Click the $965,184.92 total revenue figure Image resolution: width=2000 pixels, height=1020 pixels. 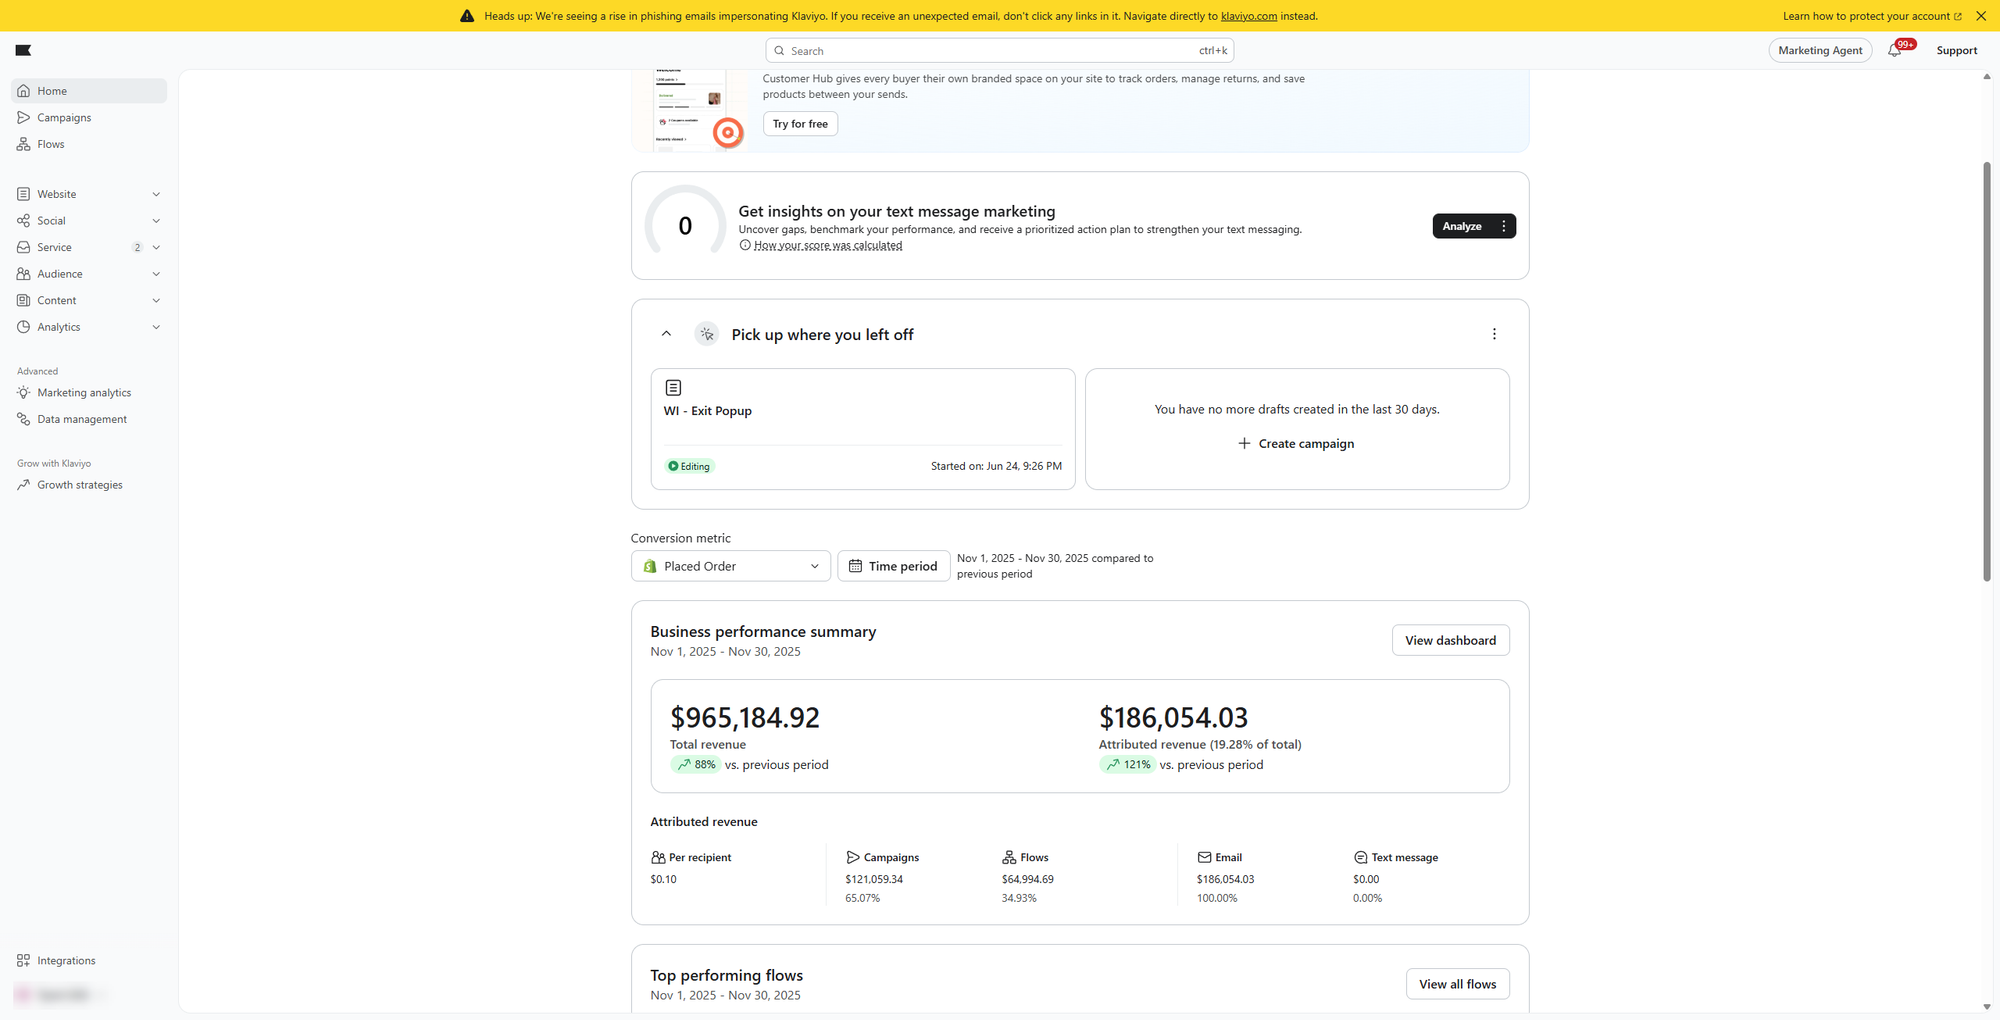(x=745, y=717)
